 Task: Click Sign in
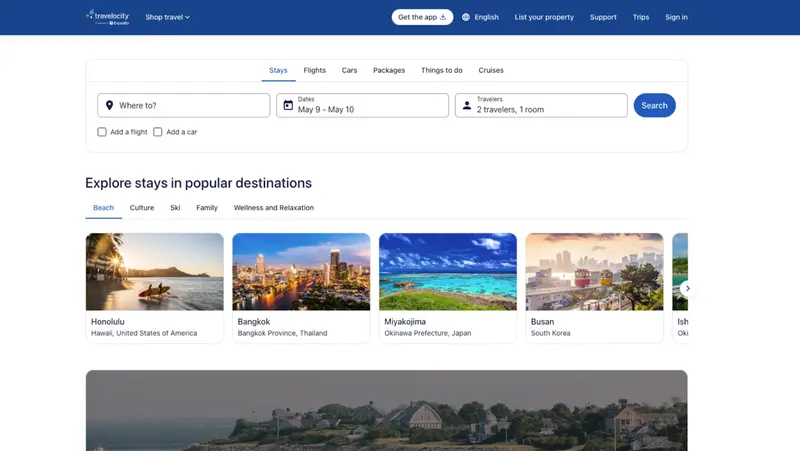click(x=676, y=17)
